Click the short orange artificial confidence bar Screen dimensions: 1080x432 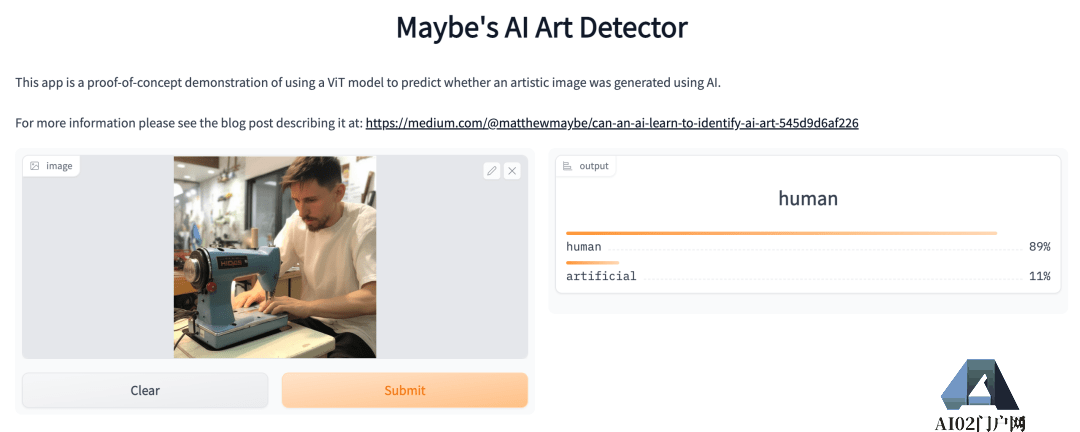pos(592,263)
